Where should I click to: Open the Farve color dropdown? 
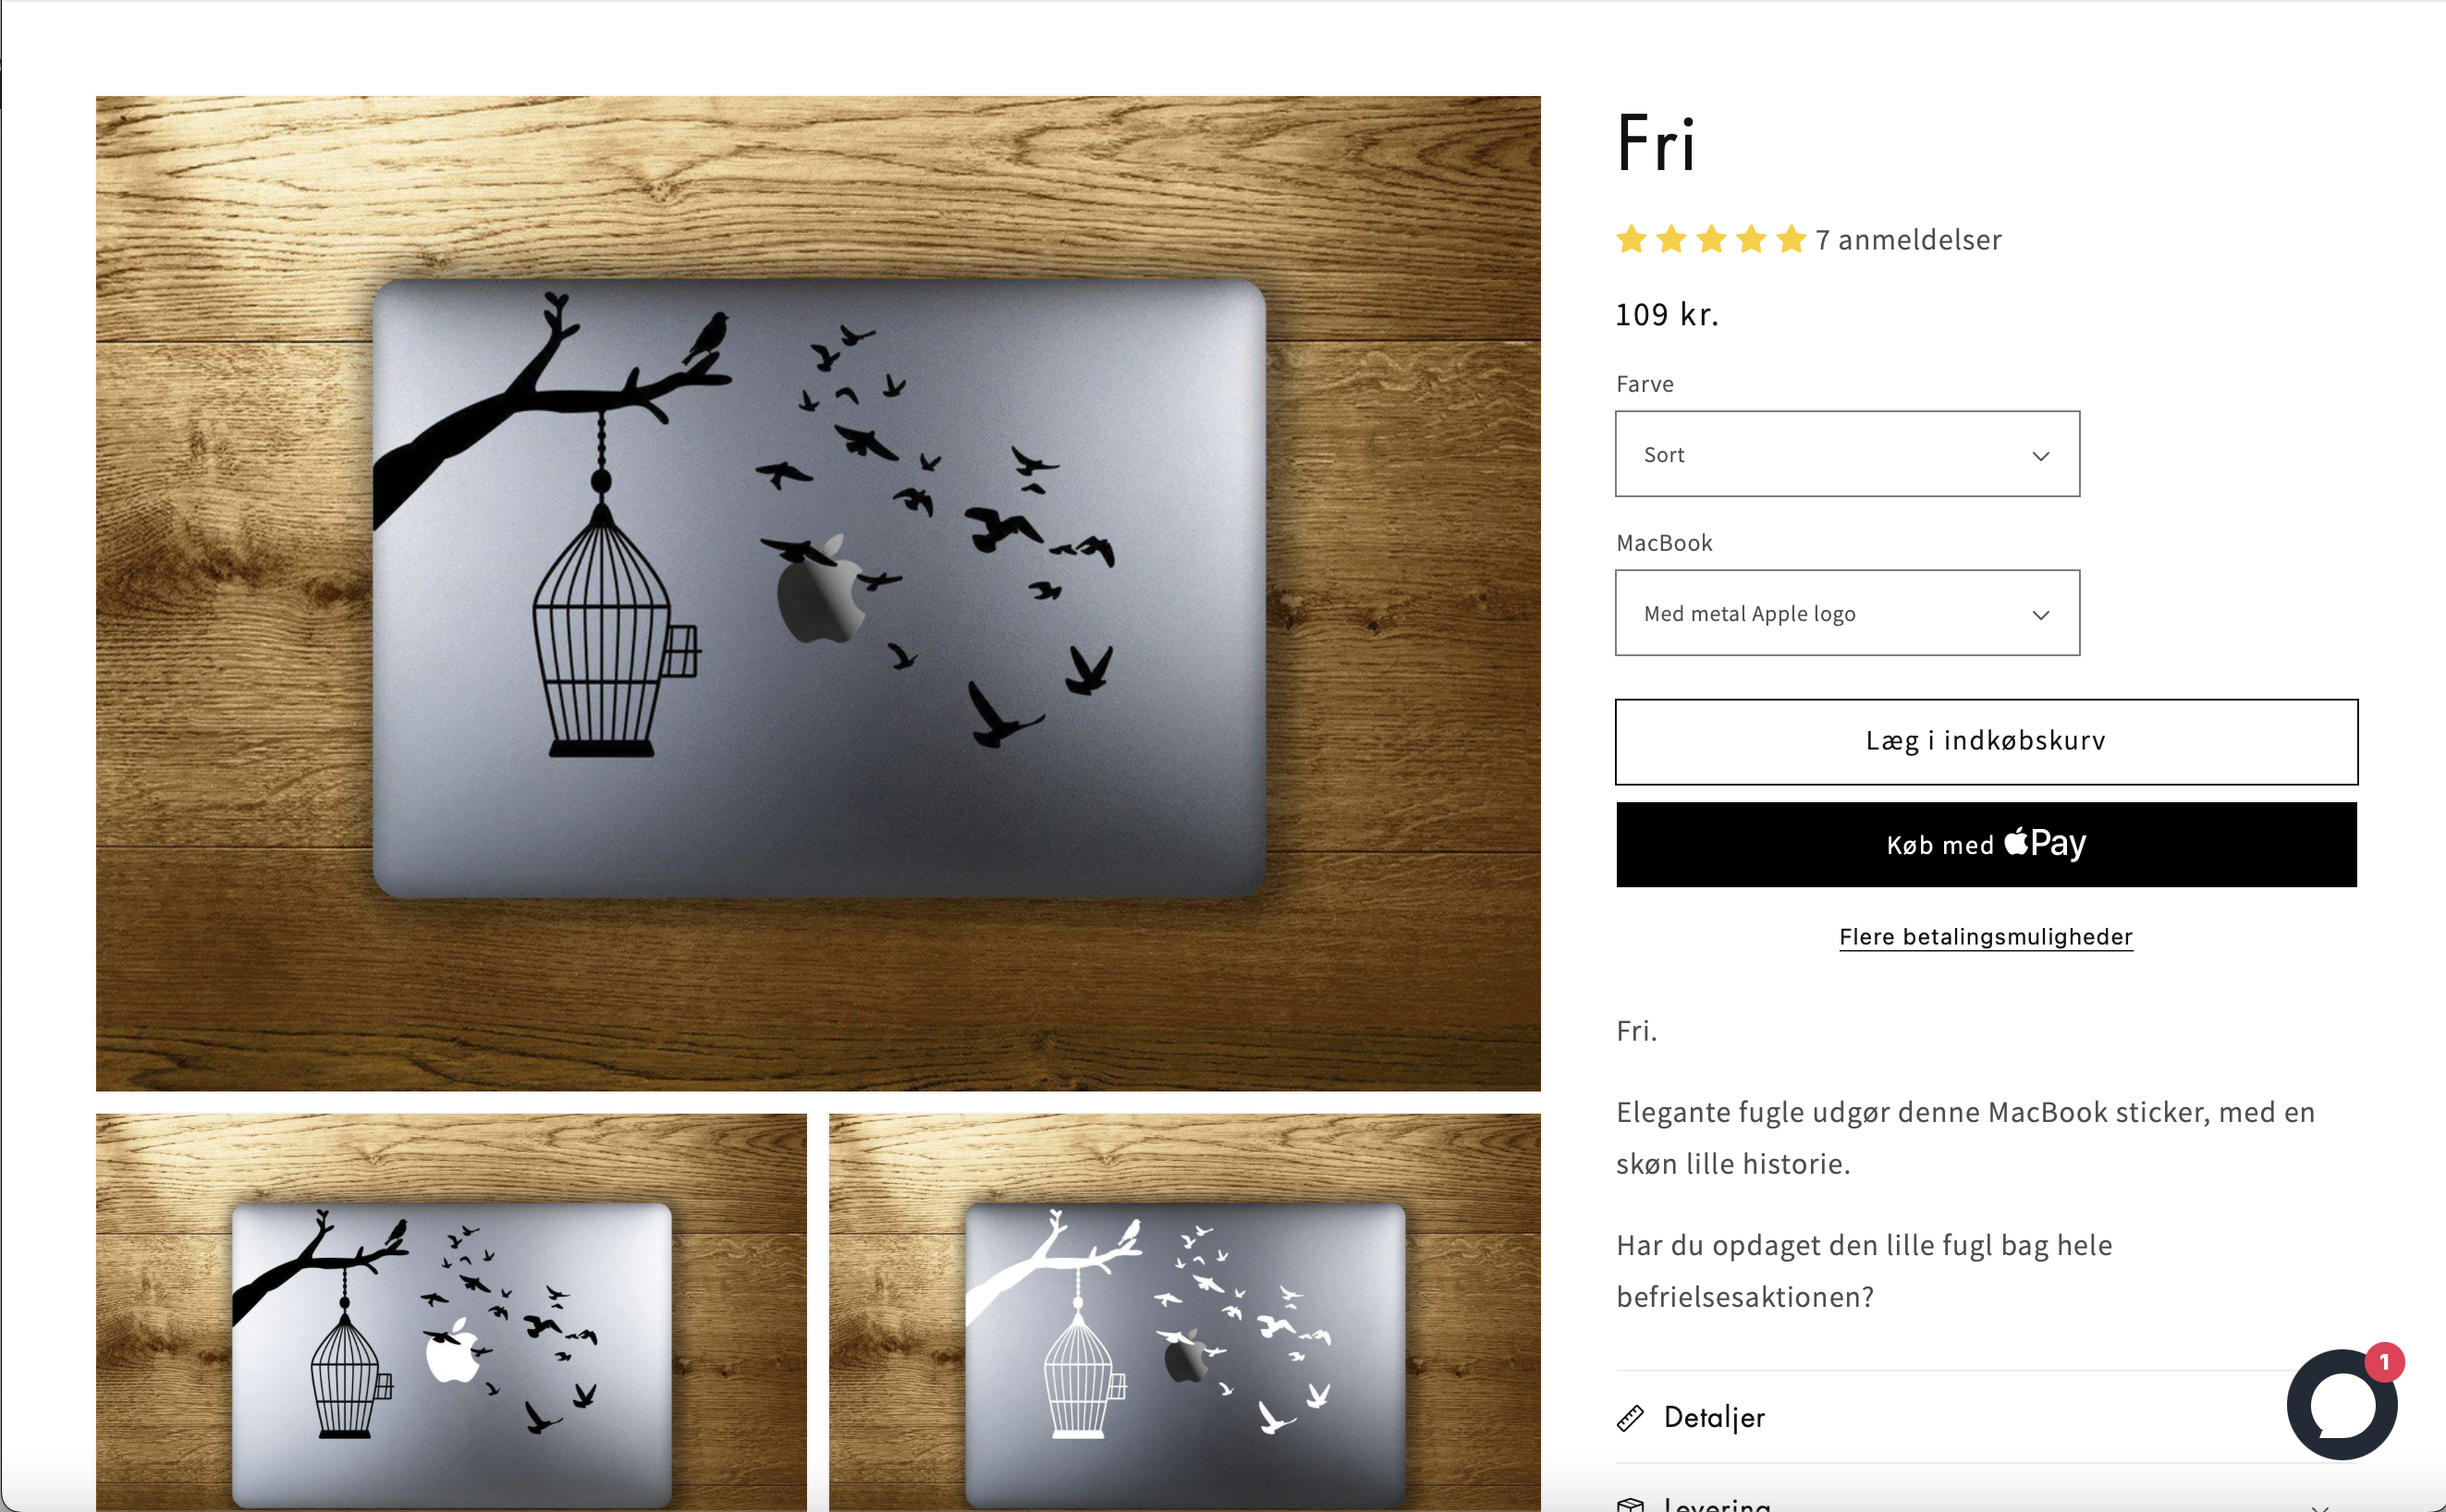[x=1847, y=454]
